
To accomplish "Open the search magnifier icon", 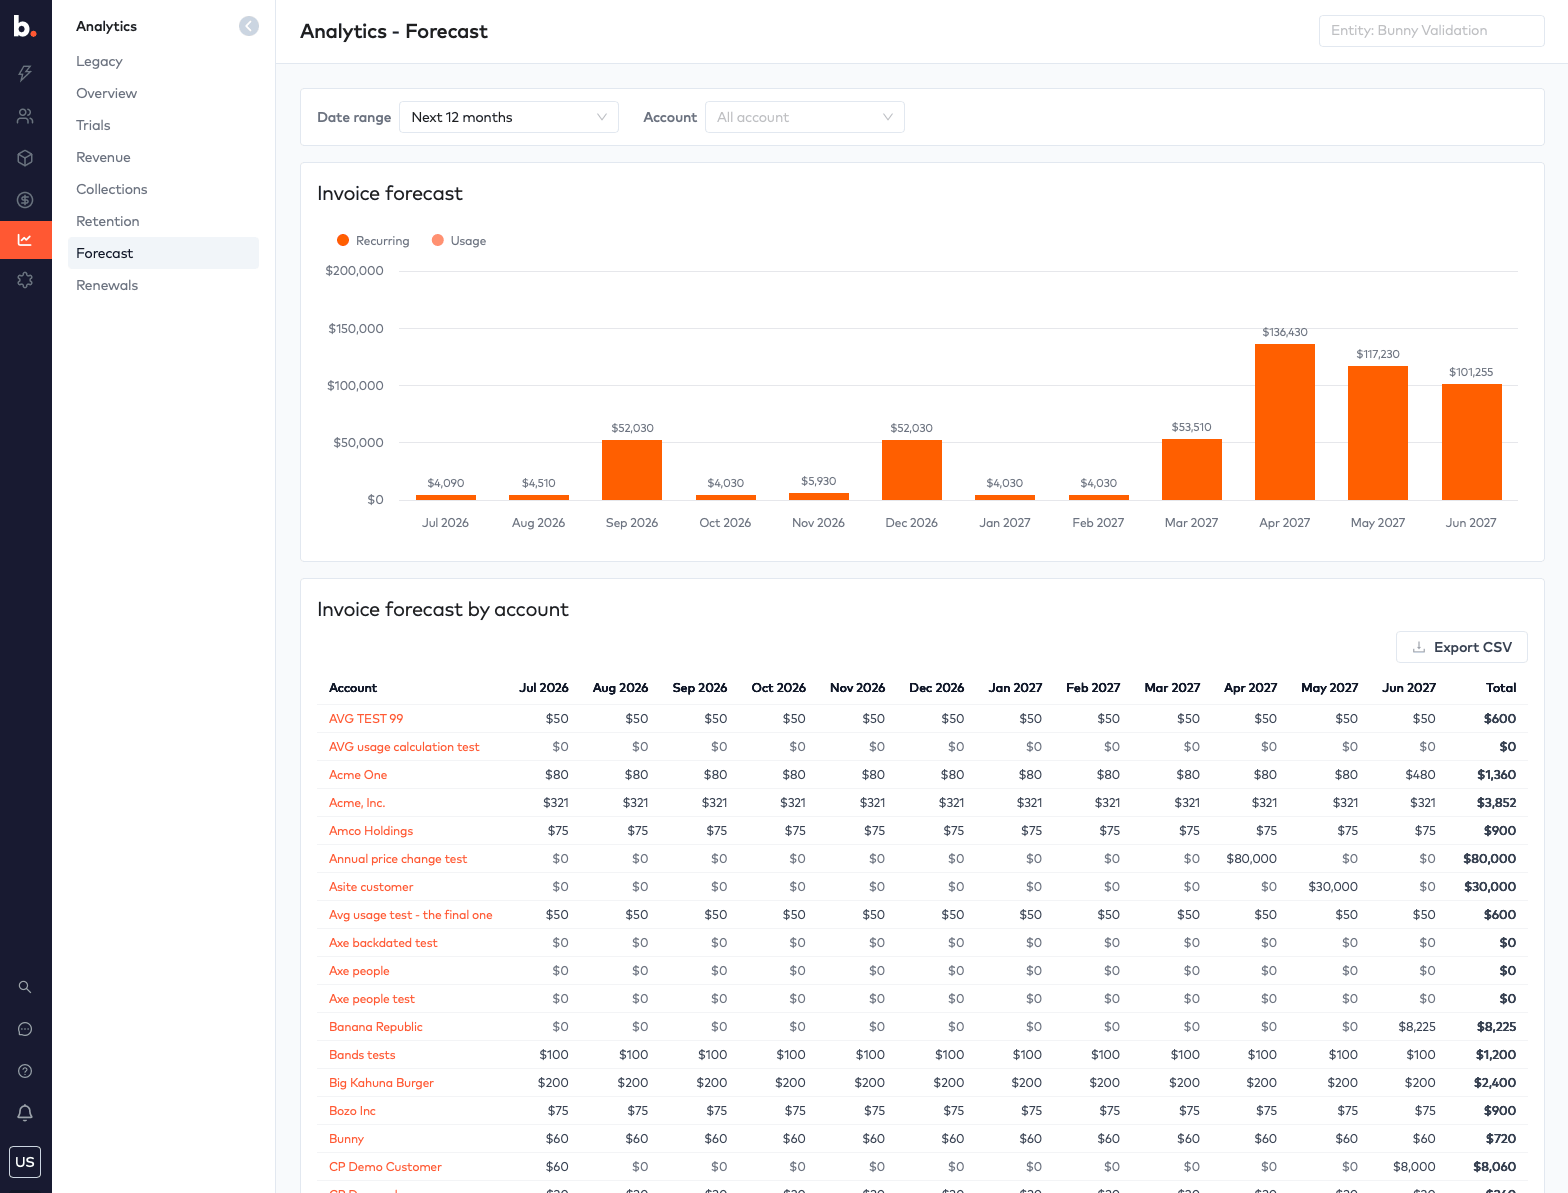I will [25, 987].
